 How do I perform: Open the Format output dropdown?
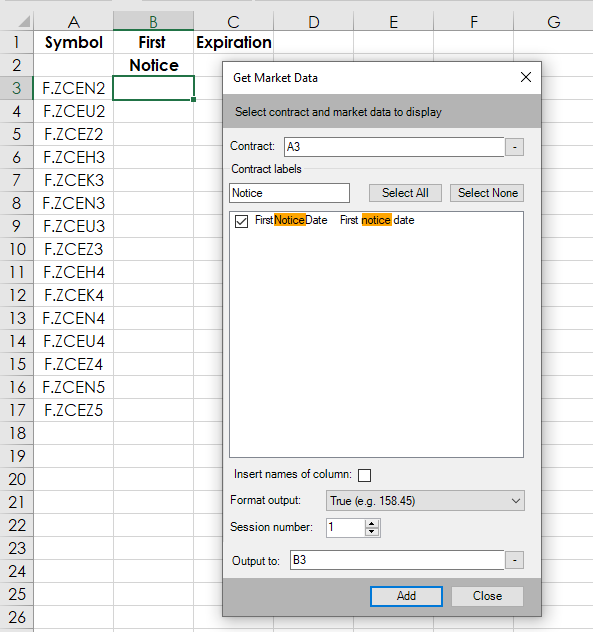pyautogui.click(x=425, y=501)
